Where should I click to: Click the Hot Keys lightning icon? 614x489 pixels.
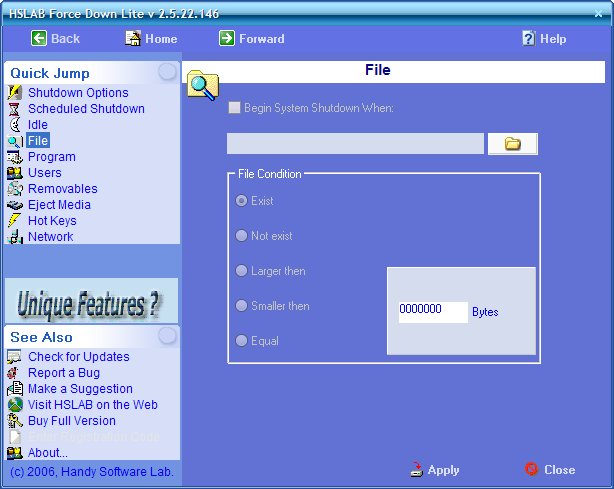click(x=14, y=221)
